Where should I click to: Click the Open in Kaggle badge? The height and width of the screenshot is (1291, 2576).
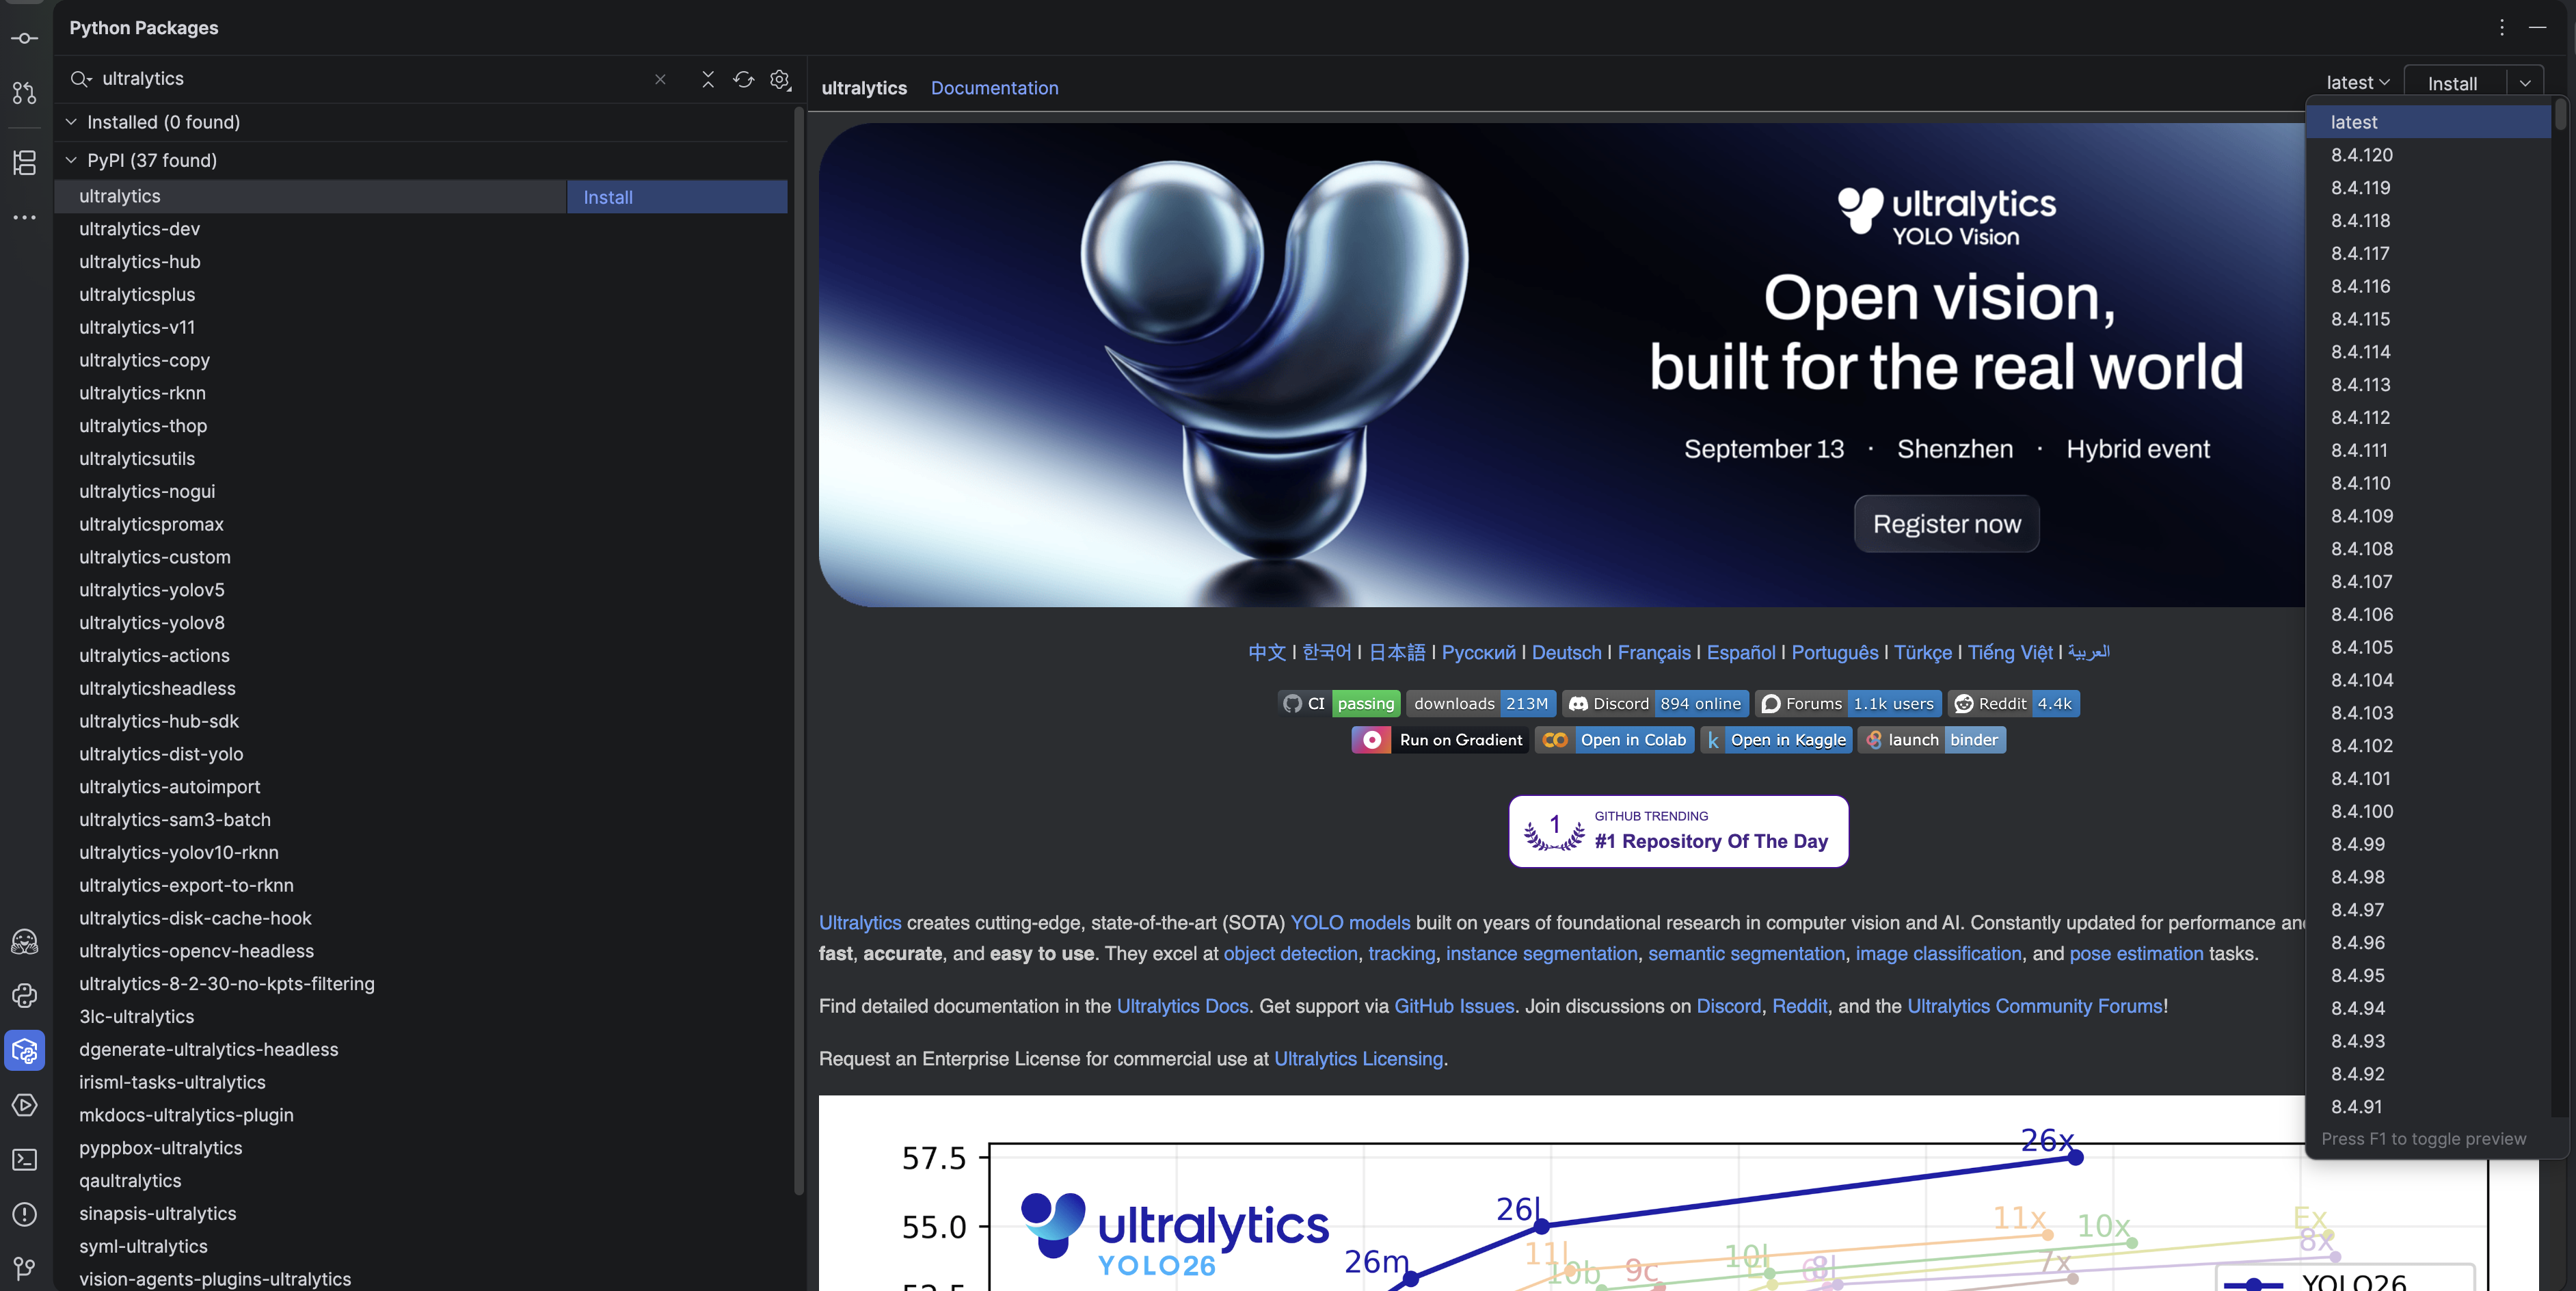[1776, 740]
